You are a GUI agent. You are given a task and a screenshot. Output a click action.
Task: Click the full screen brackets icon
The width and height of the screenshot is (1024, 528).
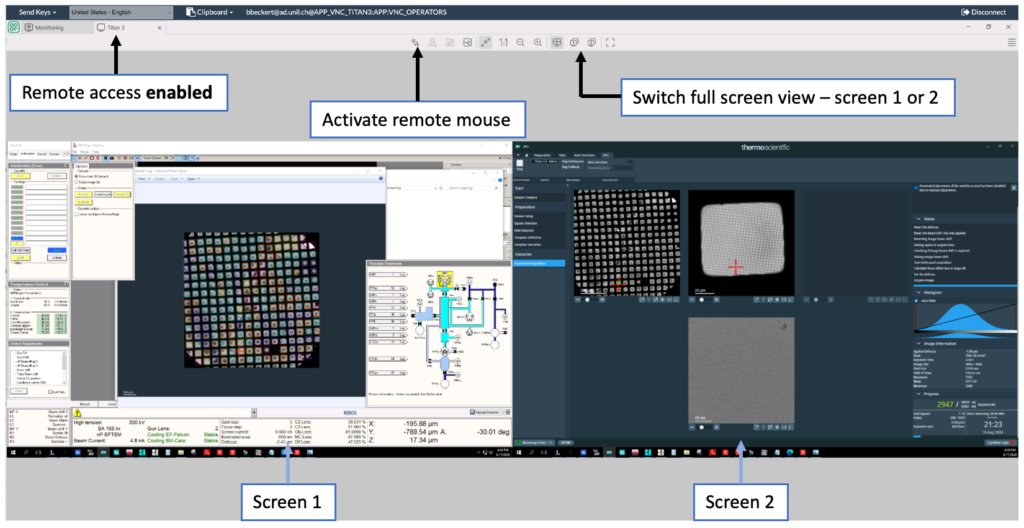click(610, 42)
